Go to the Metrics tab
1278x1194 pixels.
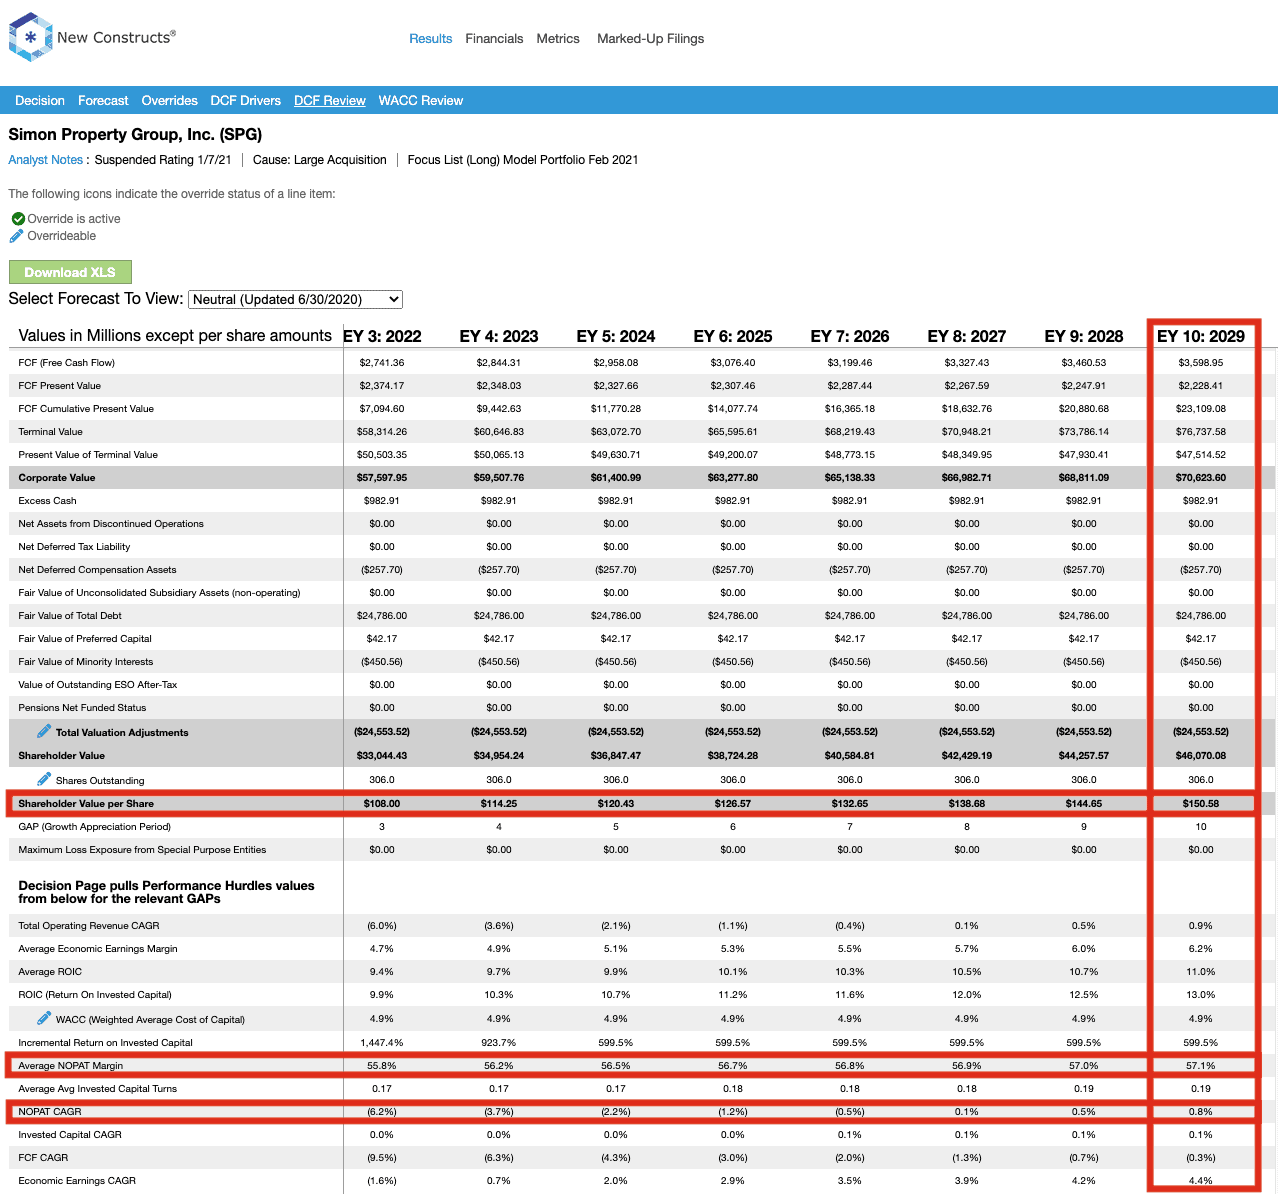tap(558, 39)
